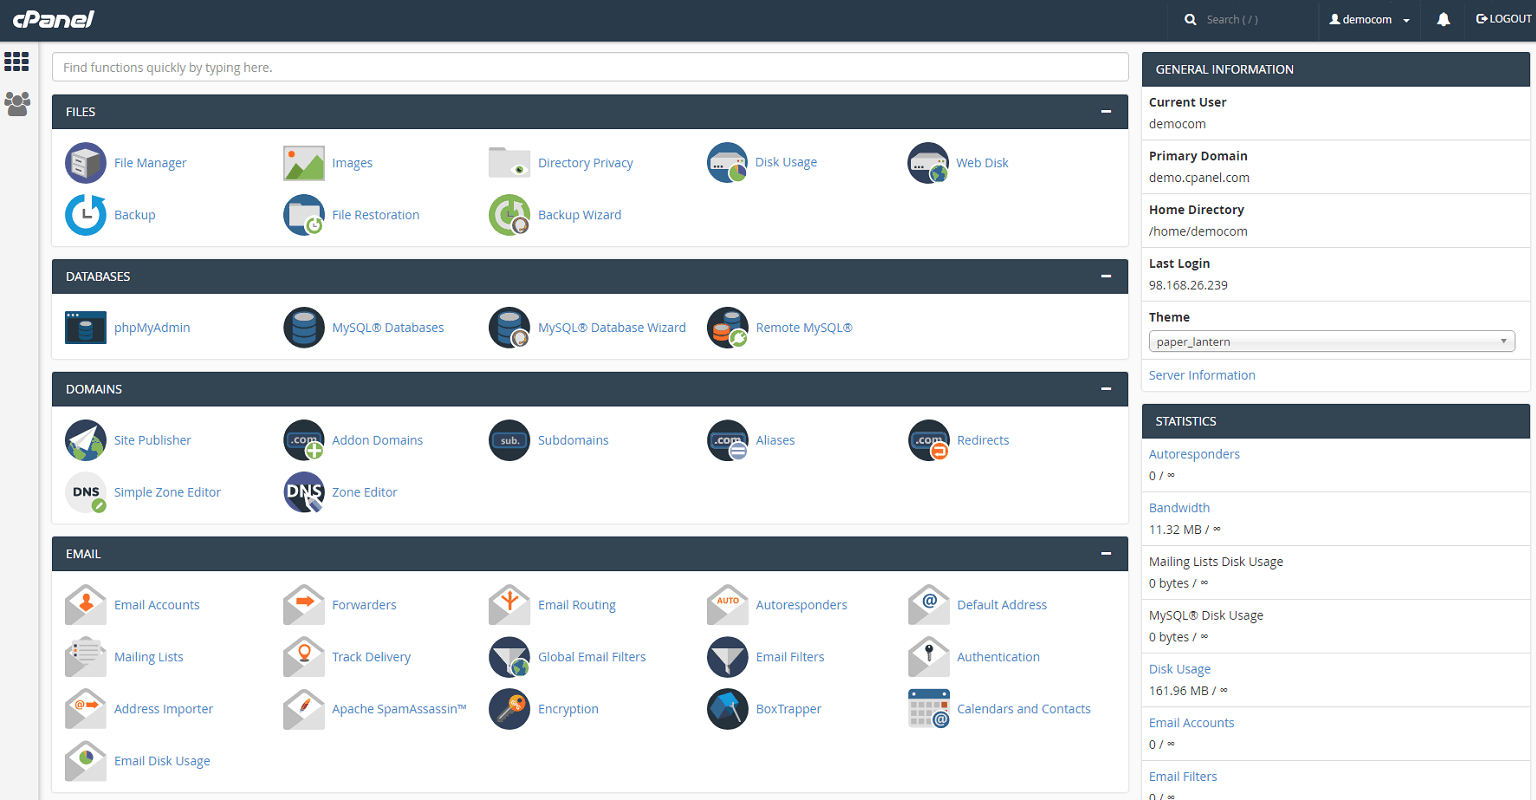Click the MySQL Databases icon

304,327
